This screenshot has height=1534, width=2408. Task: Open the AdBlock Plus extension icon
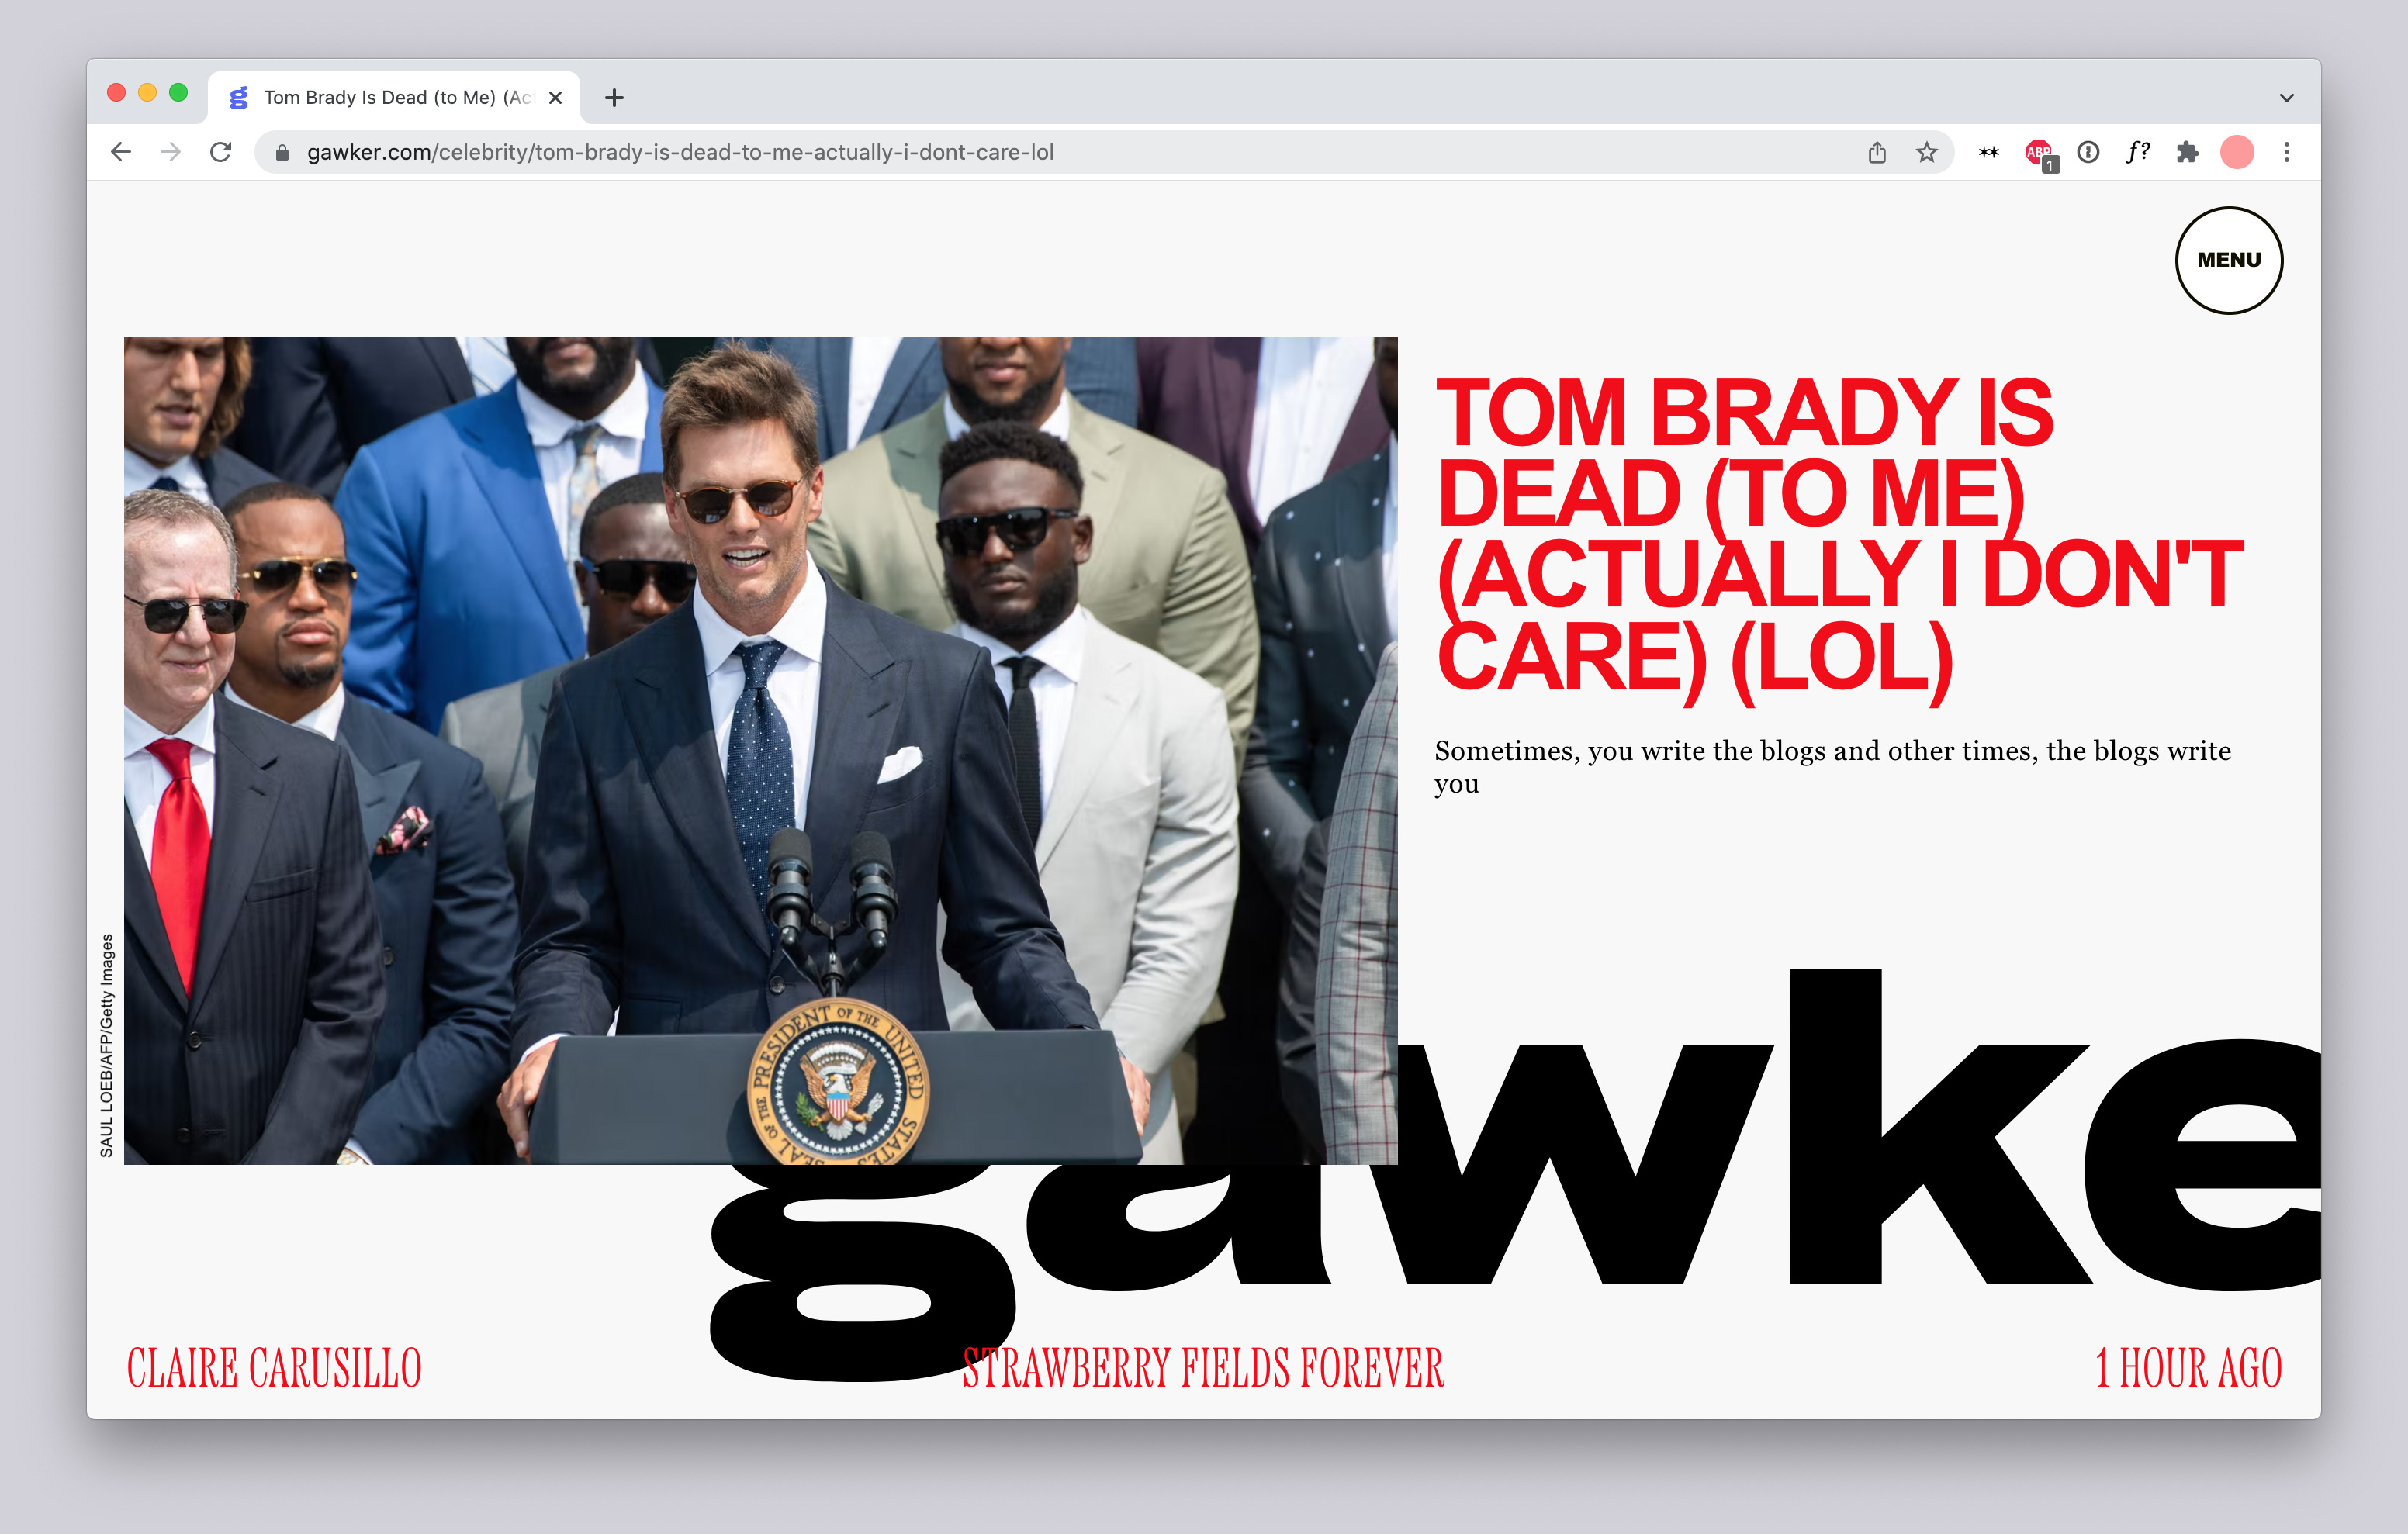(x=2039, y=153)
